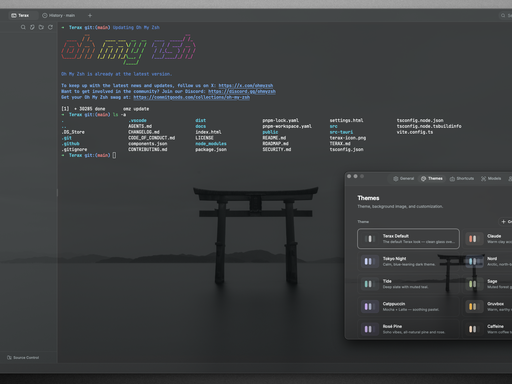The width and height of the screenshot is (512, 384).
Task: Add a new tab with the plus icon
Action: [x=90, y=15]
